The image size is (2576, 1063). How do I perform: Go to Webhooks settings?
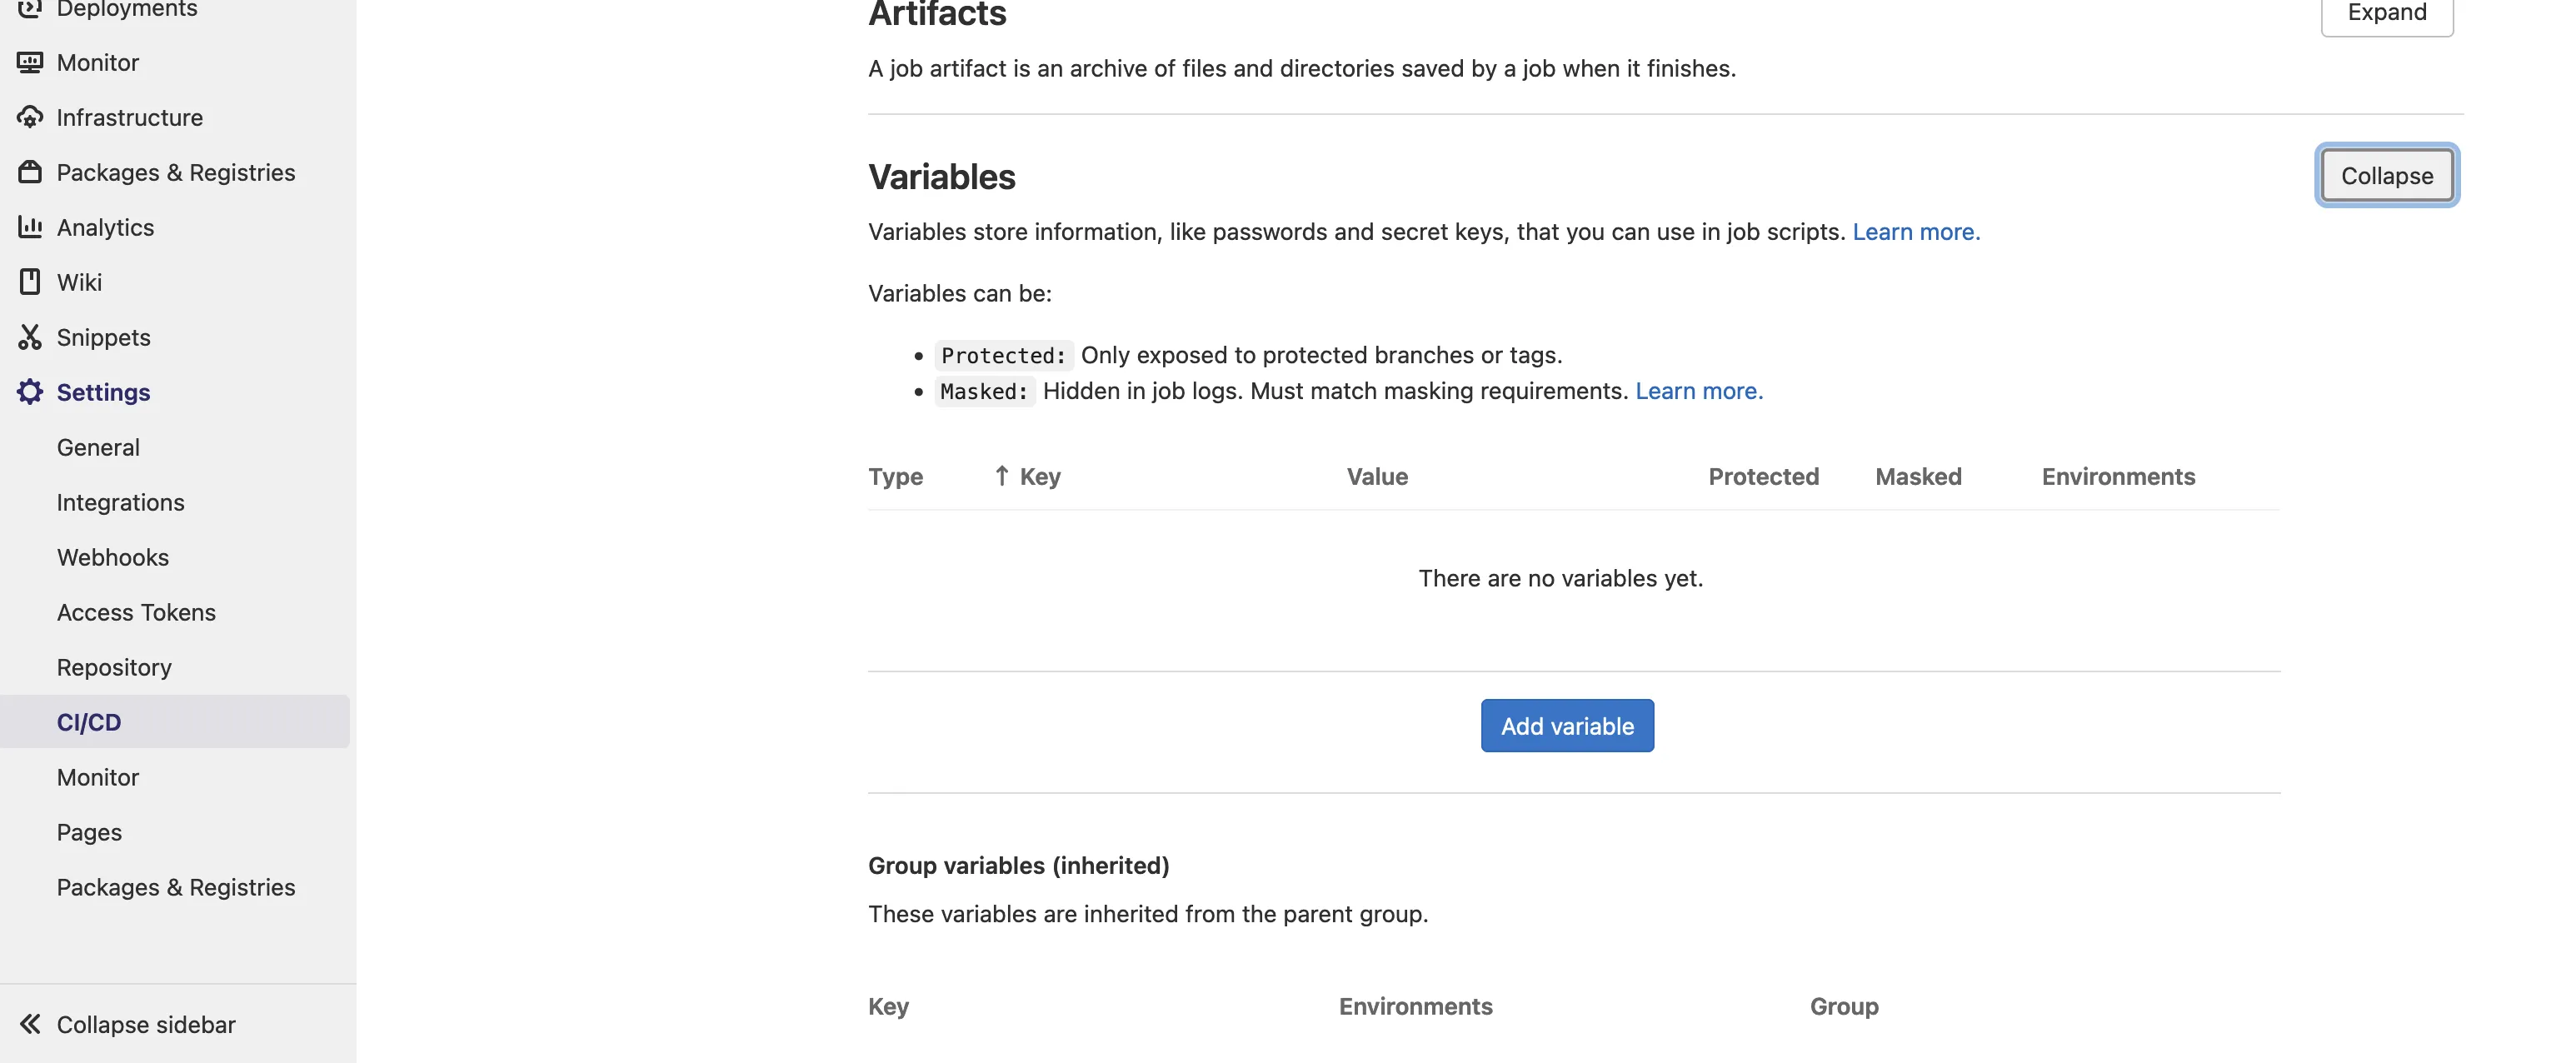[113, 557]
